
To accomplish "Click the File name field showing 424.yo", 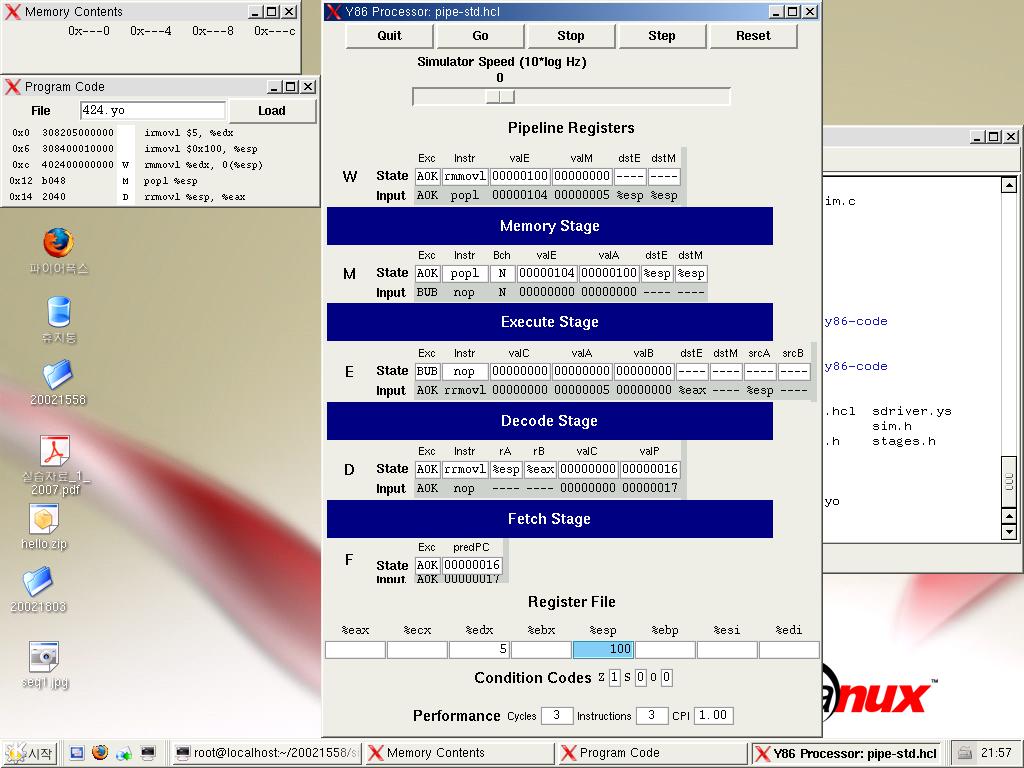I will 153,110.
